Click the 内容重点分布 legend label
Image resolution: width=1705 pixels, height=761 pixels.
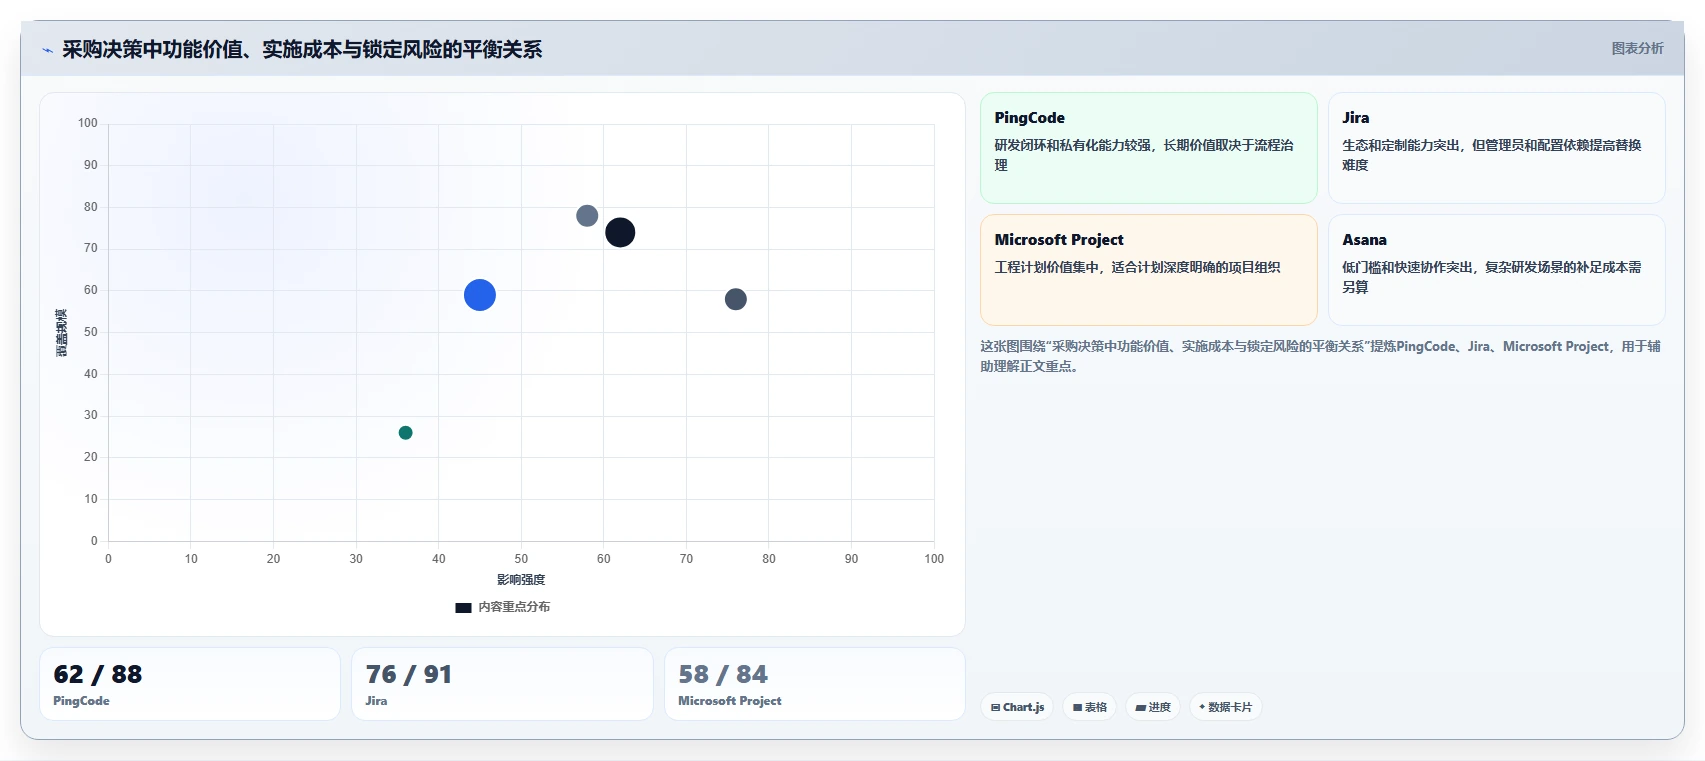(514, 607)
